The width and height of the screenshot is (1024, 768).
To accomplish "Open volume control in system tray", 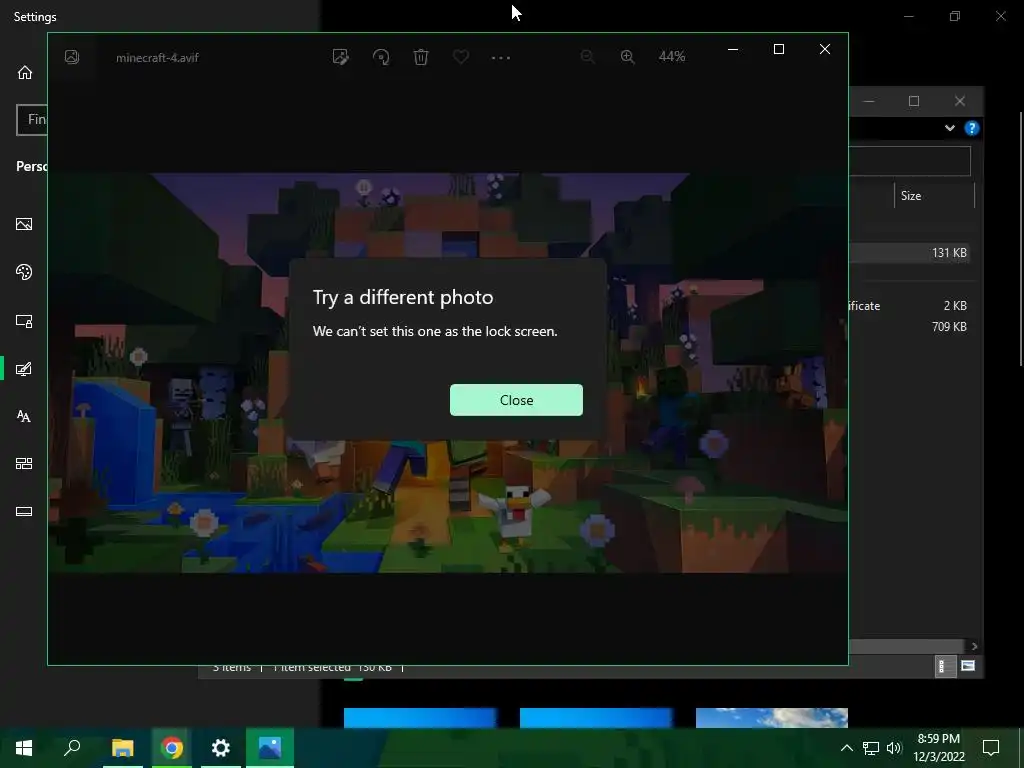I will click(894, 748).
